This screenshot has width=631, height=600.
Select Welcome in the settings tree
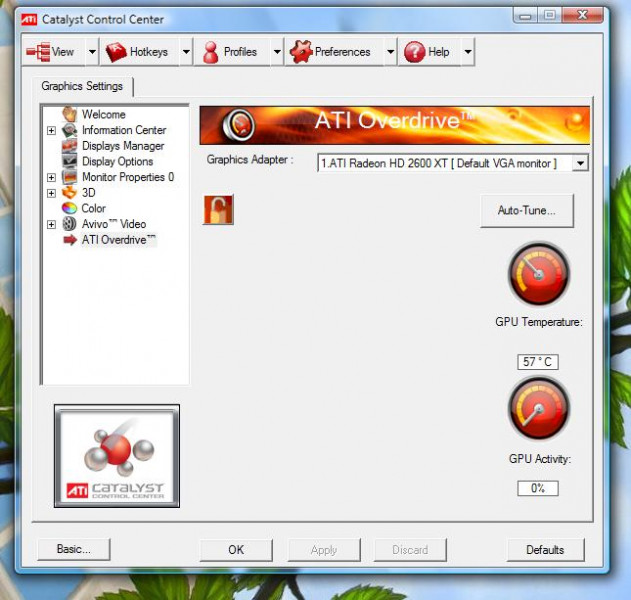click(103, 114)
